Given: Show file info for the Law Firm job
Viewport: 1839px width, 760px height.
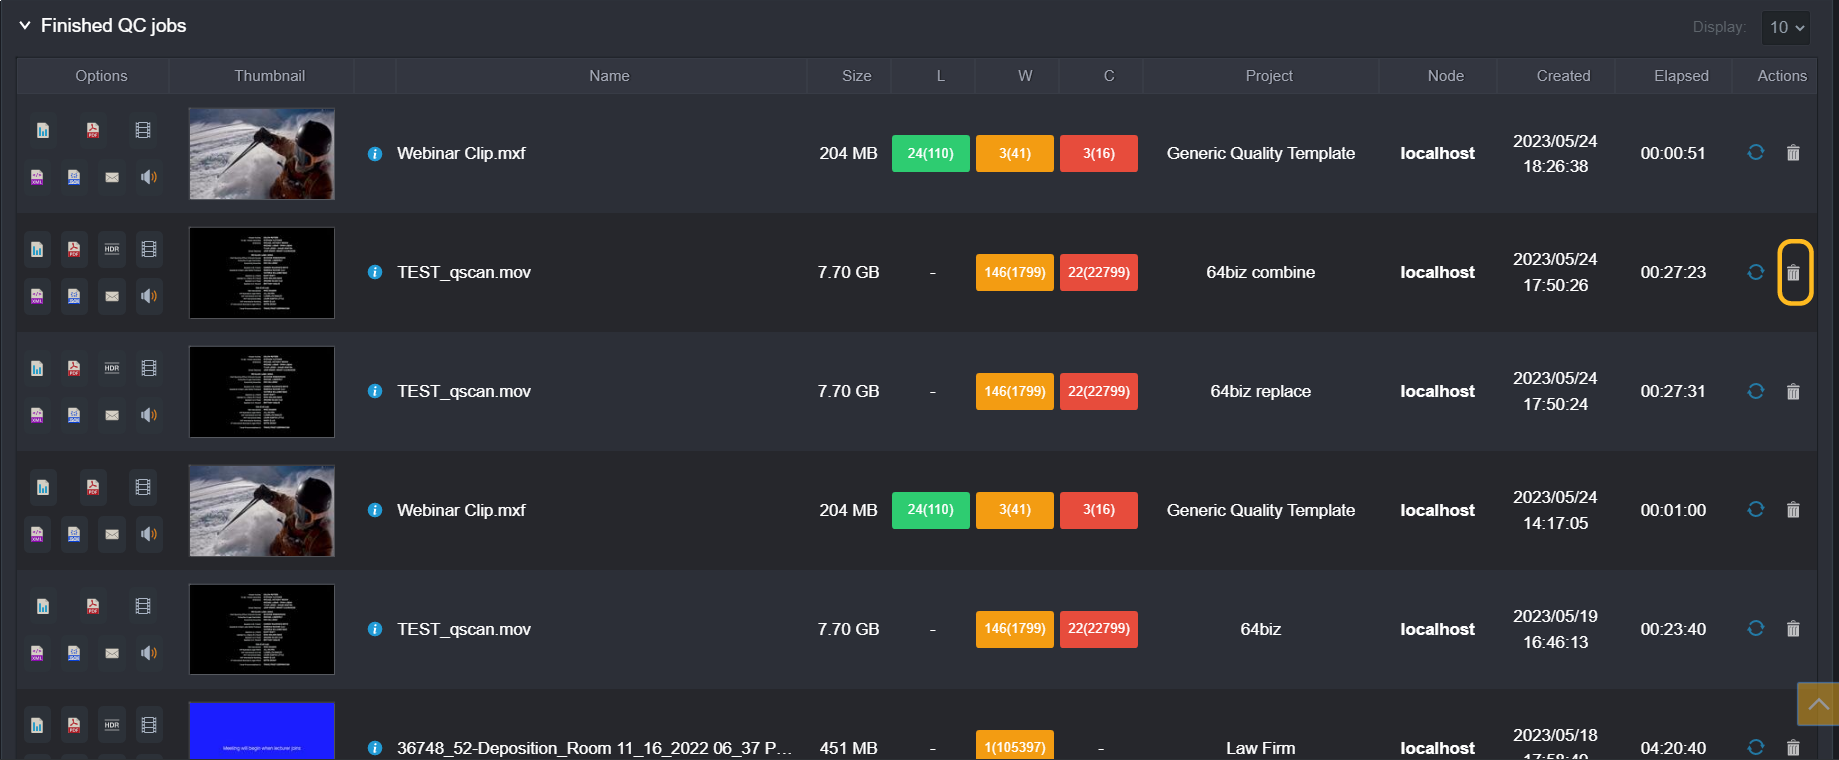Looking at the screenshot, I should click(x=375, y=748).
